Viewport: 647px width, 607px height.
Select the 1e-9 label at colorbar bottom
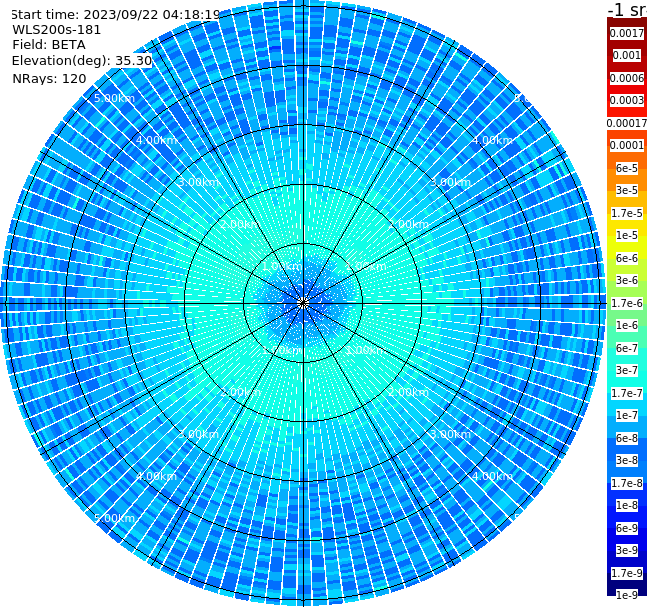[x=627, y=595]
